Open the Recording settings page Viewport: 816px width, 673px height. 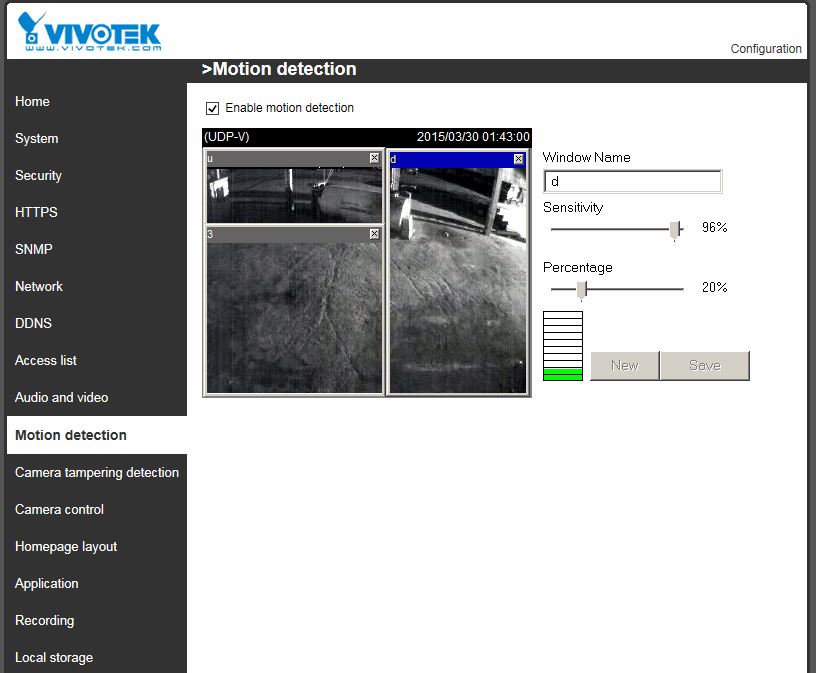point(45,621)
